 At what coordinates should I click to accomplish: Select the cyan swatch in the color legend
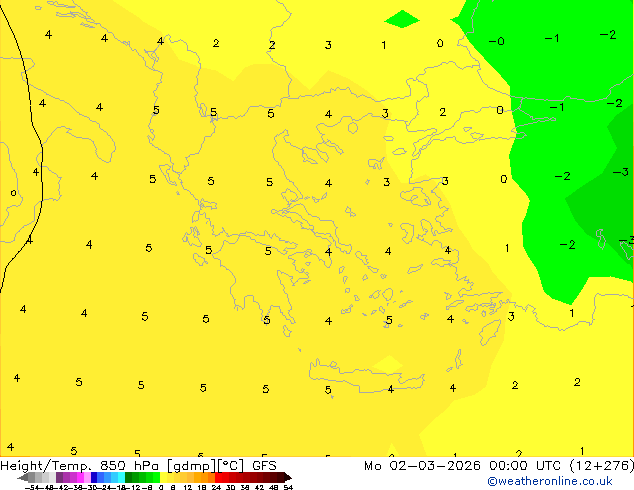(x=121, y=477)
